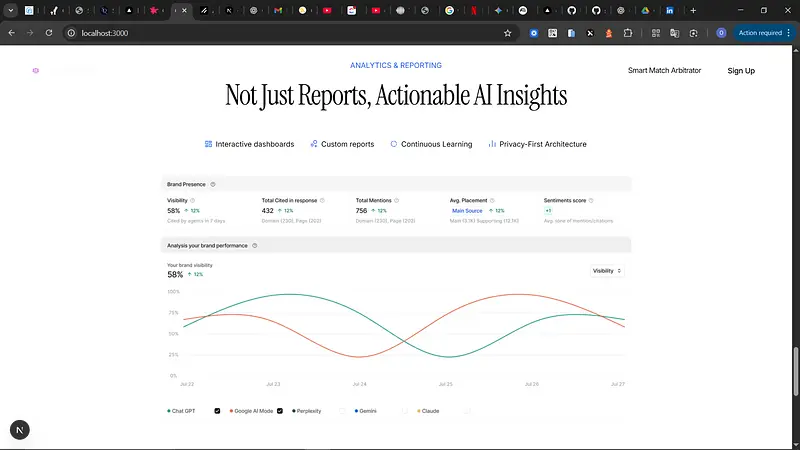
Task: Open the Visibility metric dropdown
Action: tap(607, 271)
